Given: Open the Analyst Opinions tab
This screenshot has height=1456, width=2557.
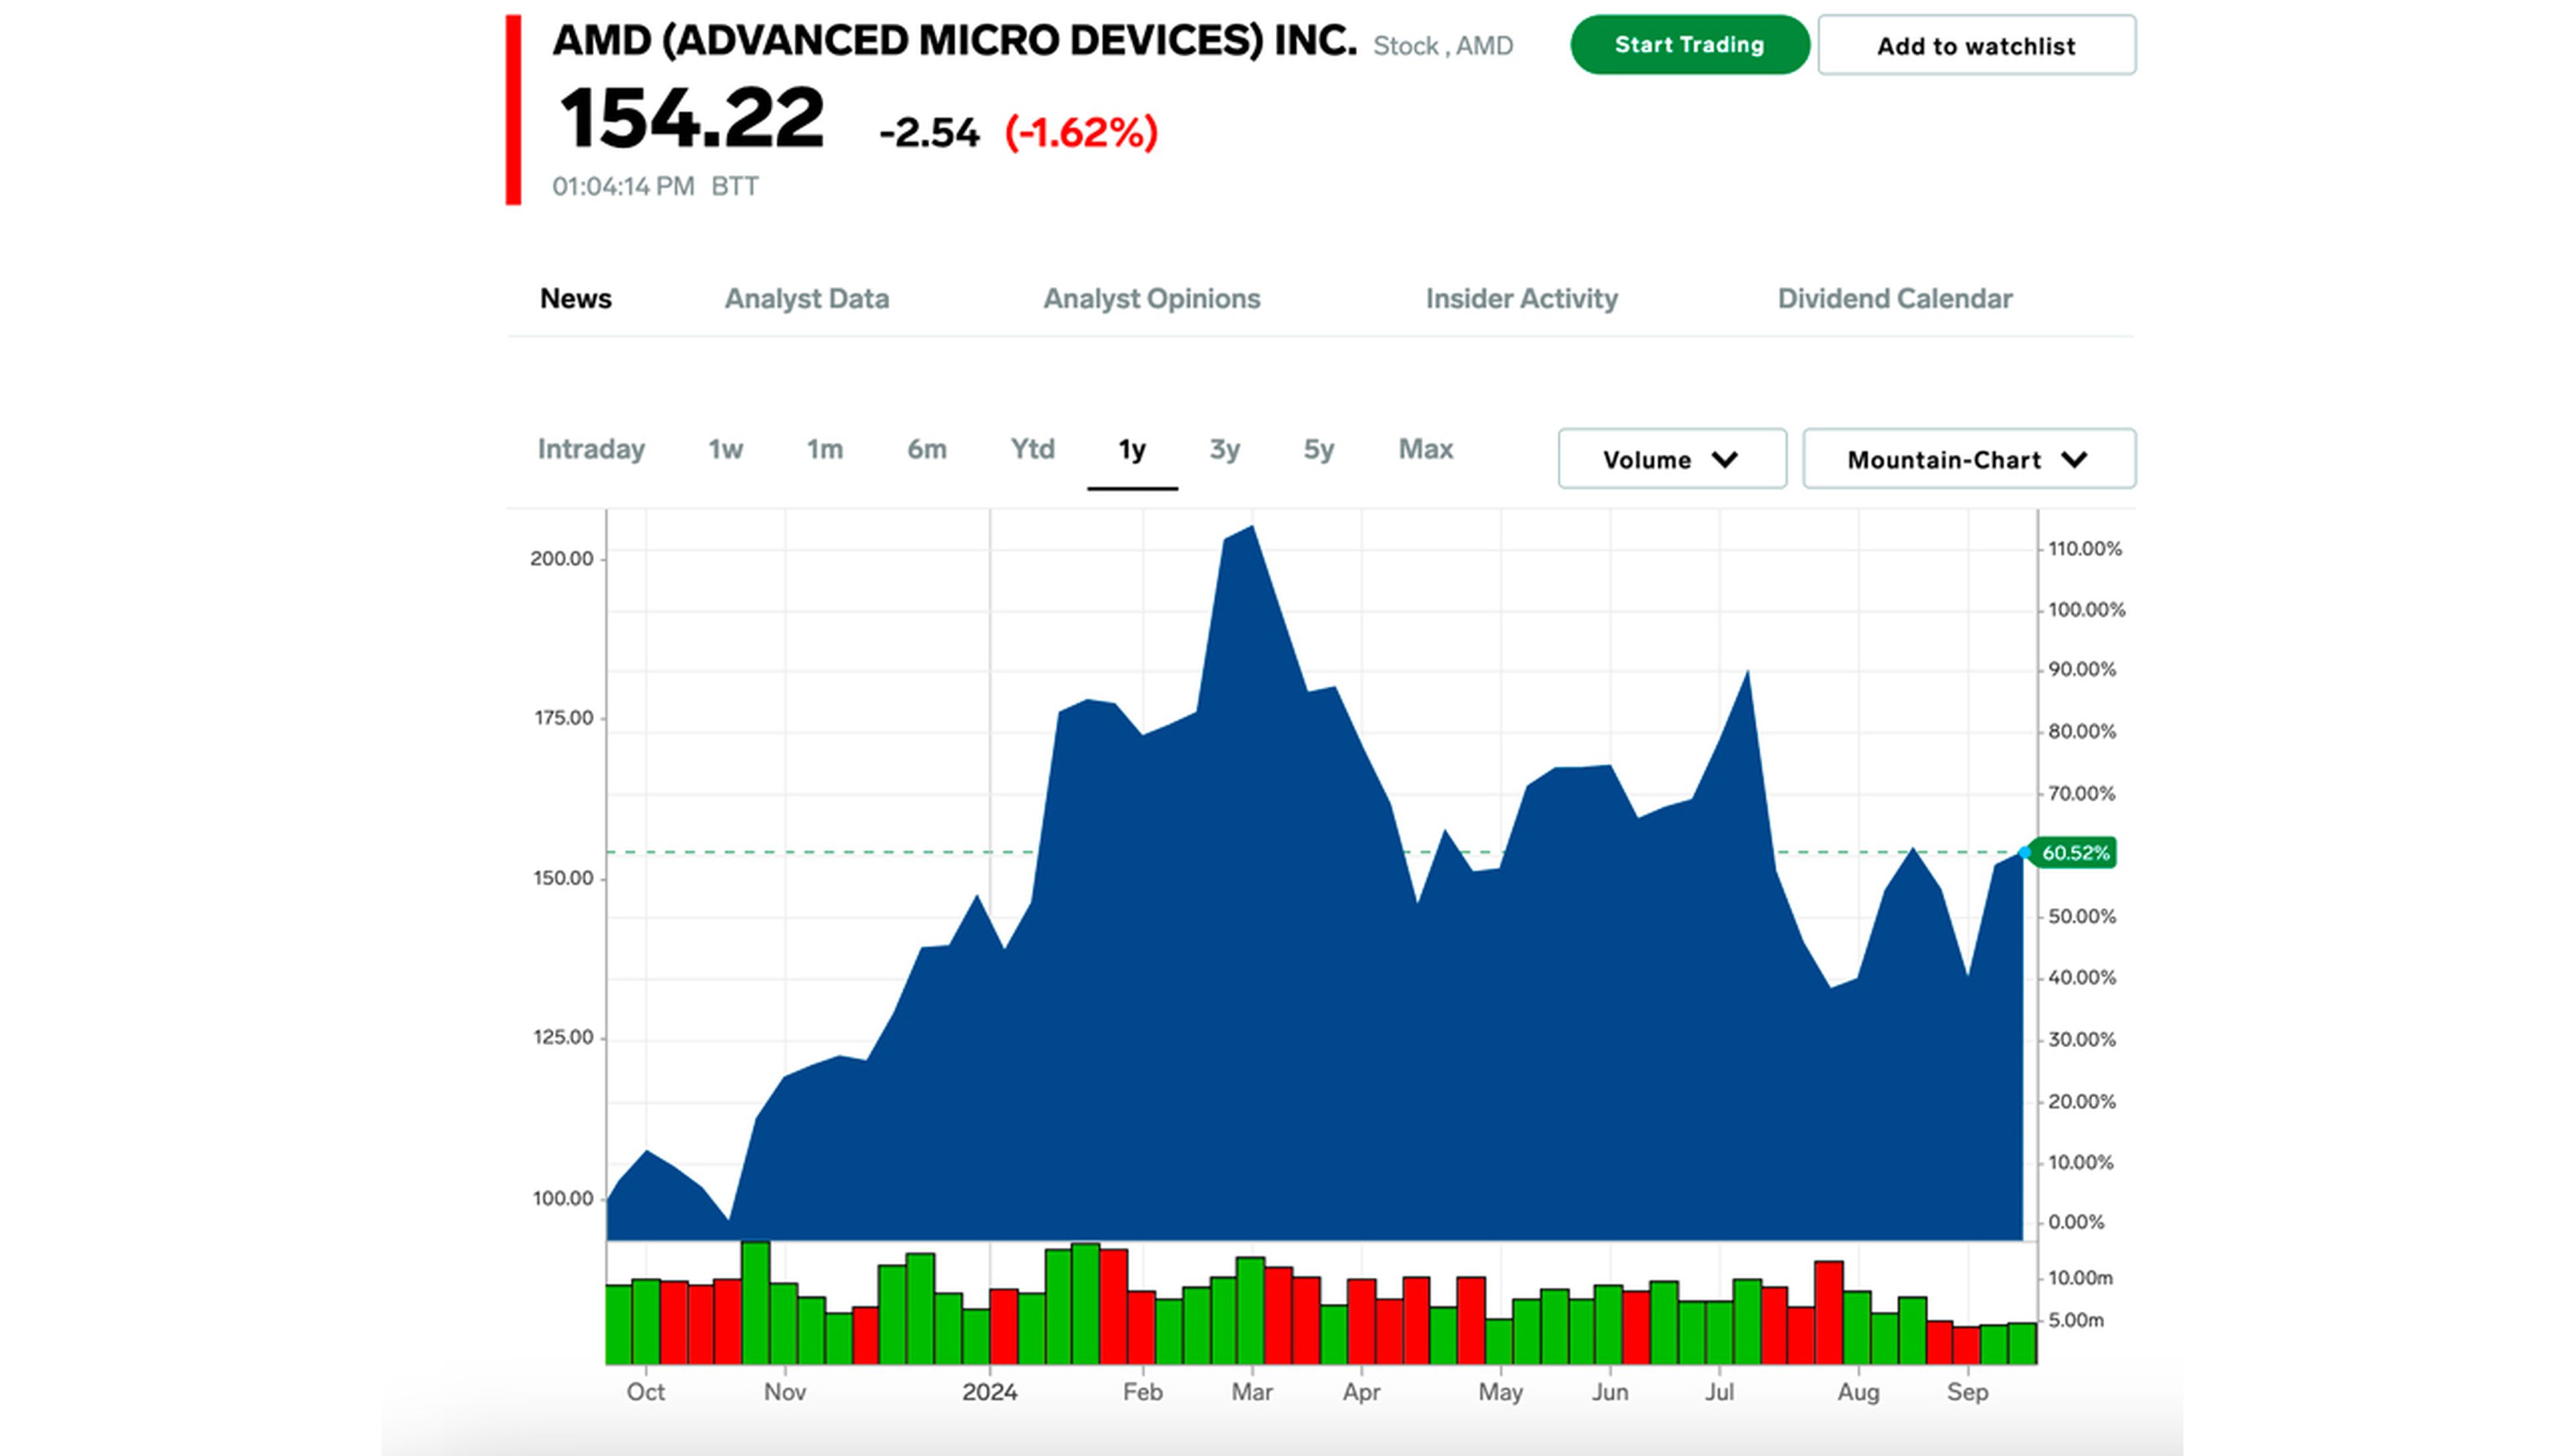Looking at the screenshot, I should point(1152,299).
